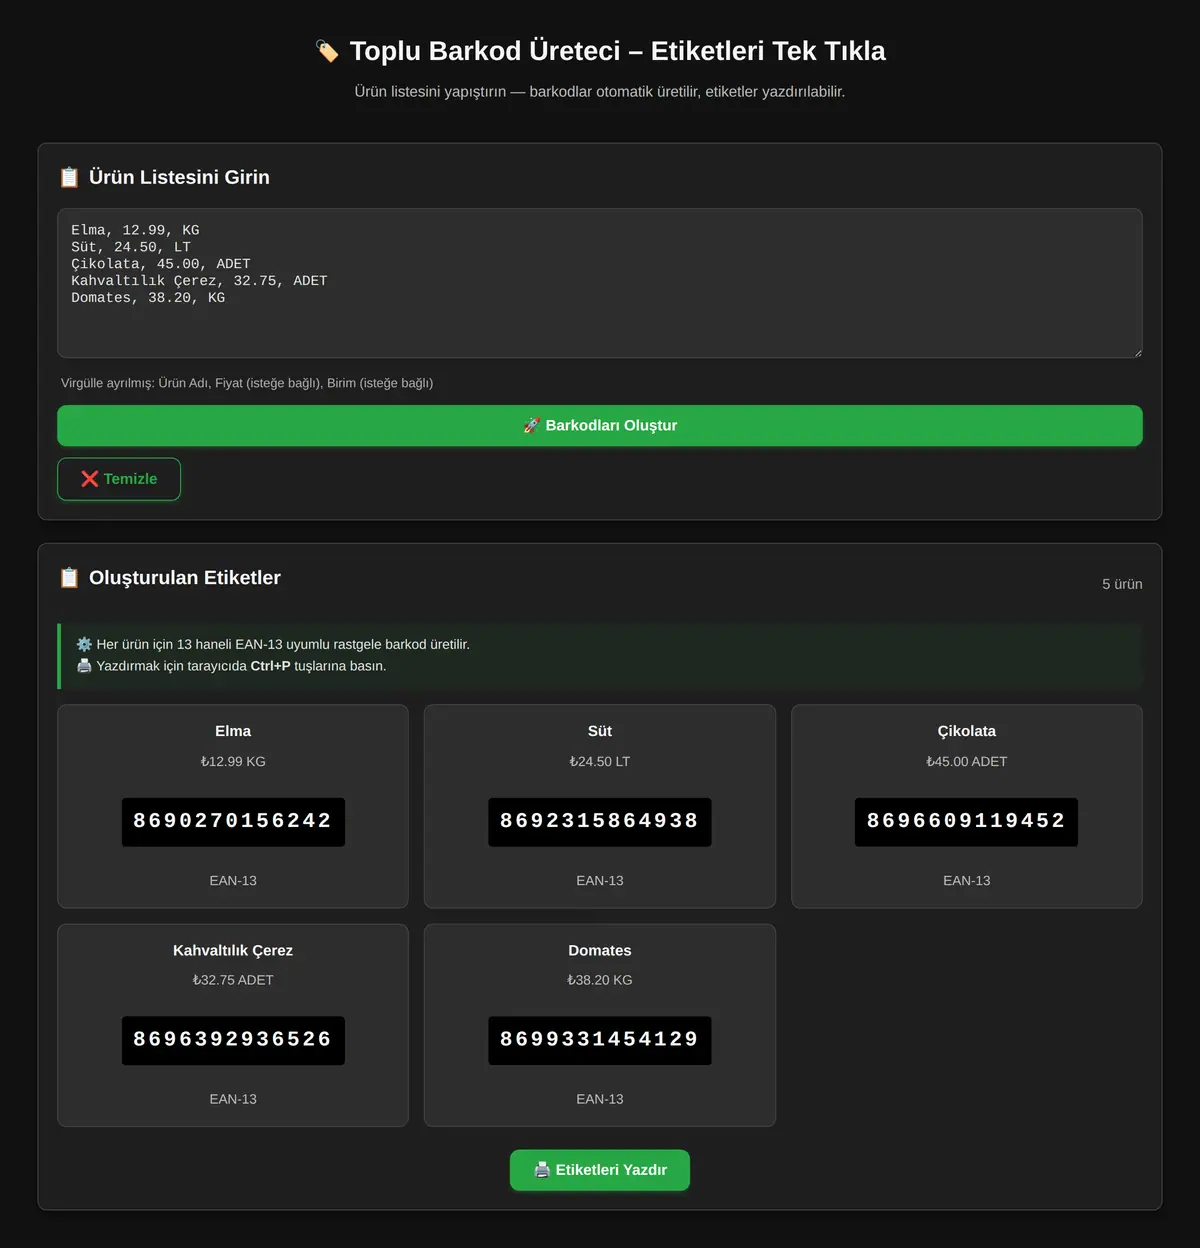Click the printer icon before the Yazdırmak hint
The image size is (1200, 1248).
[84, 666]
